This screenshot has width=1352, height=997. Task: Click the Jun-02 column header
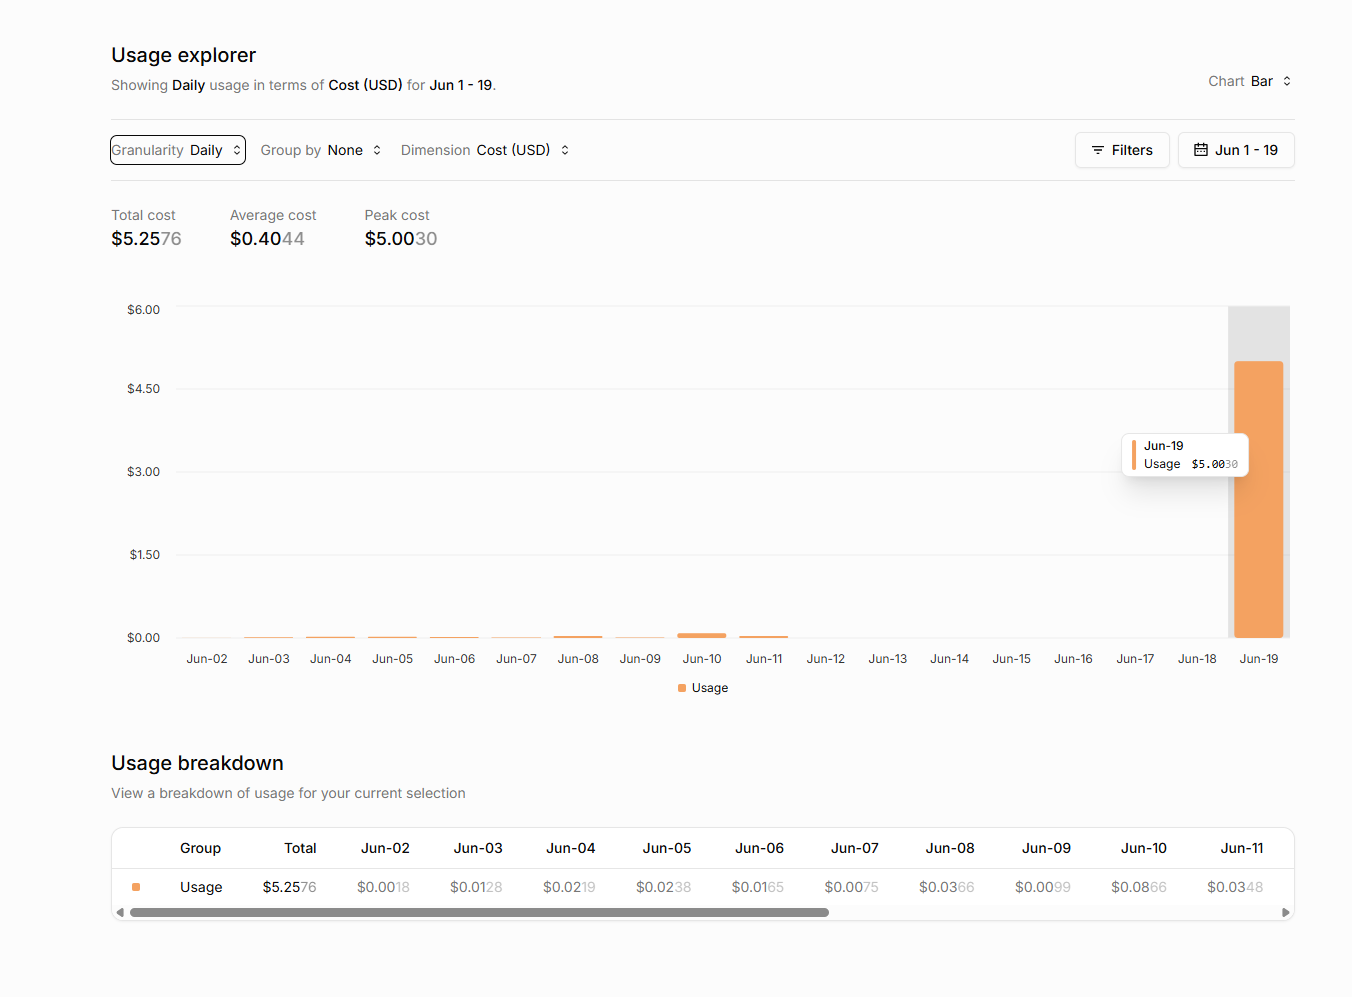[x=385, y=848]
